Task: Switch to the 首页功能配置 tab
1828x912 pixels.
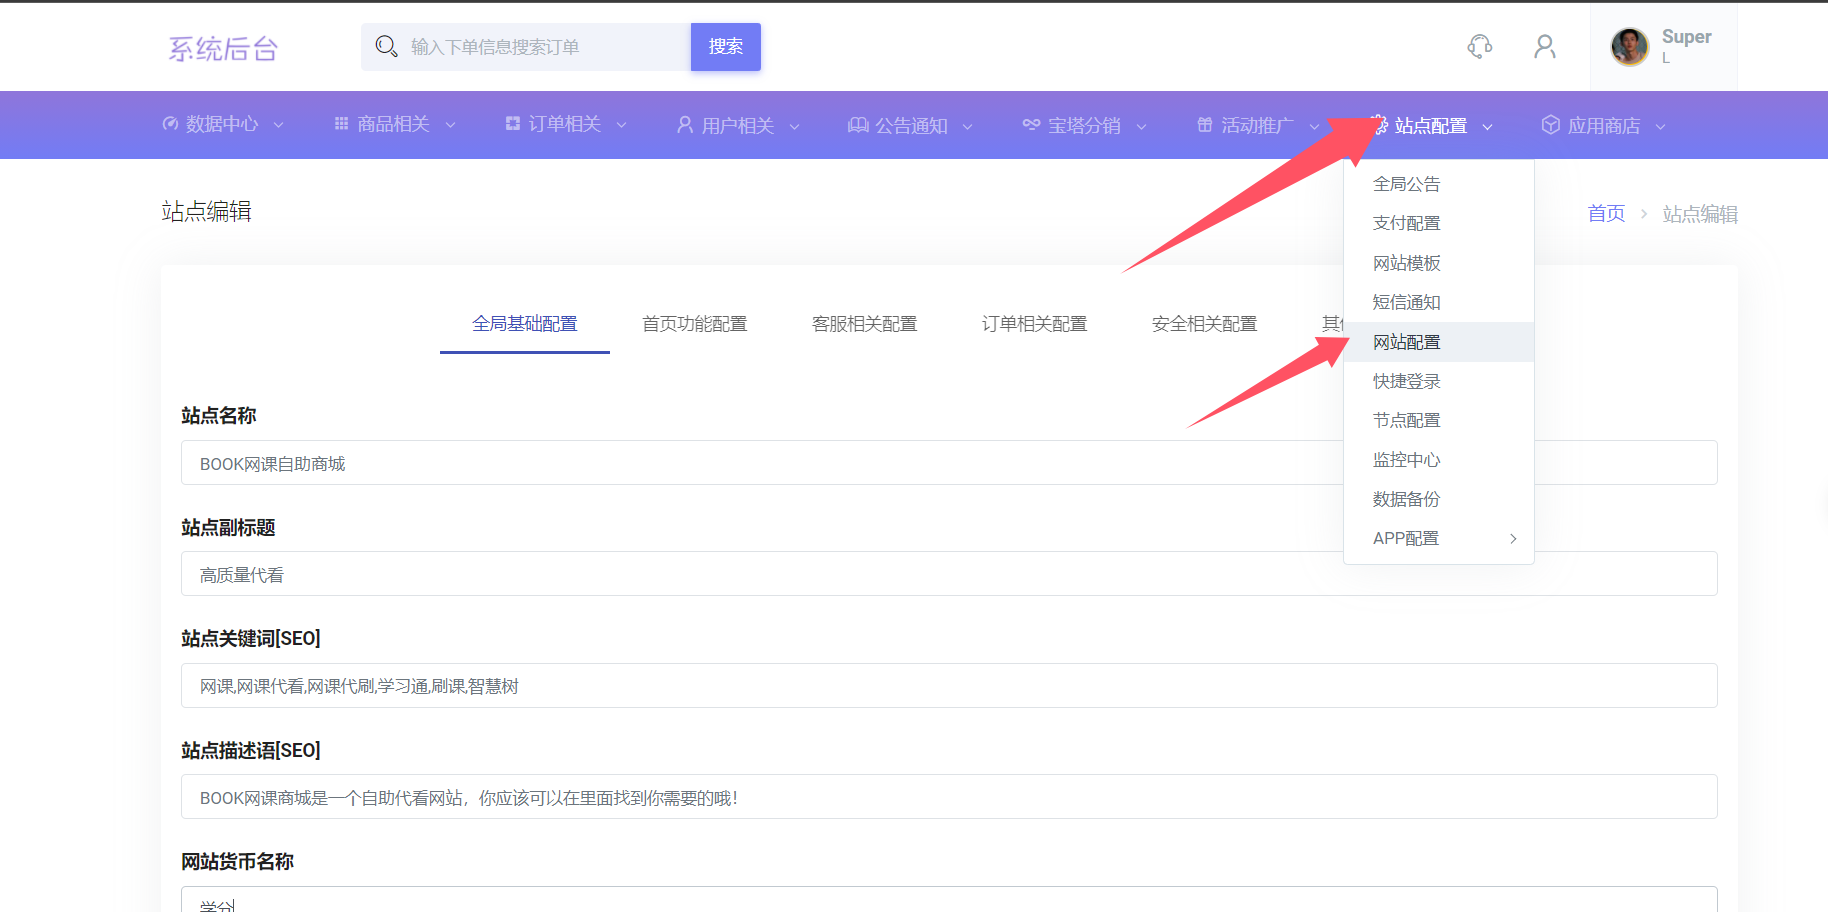Action: (694, 324)
